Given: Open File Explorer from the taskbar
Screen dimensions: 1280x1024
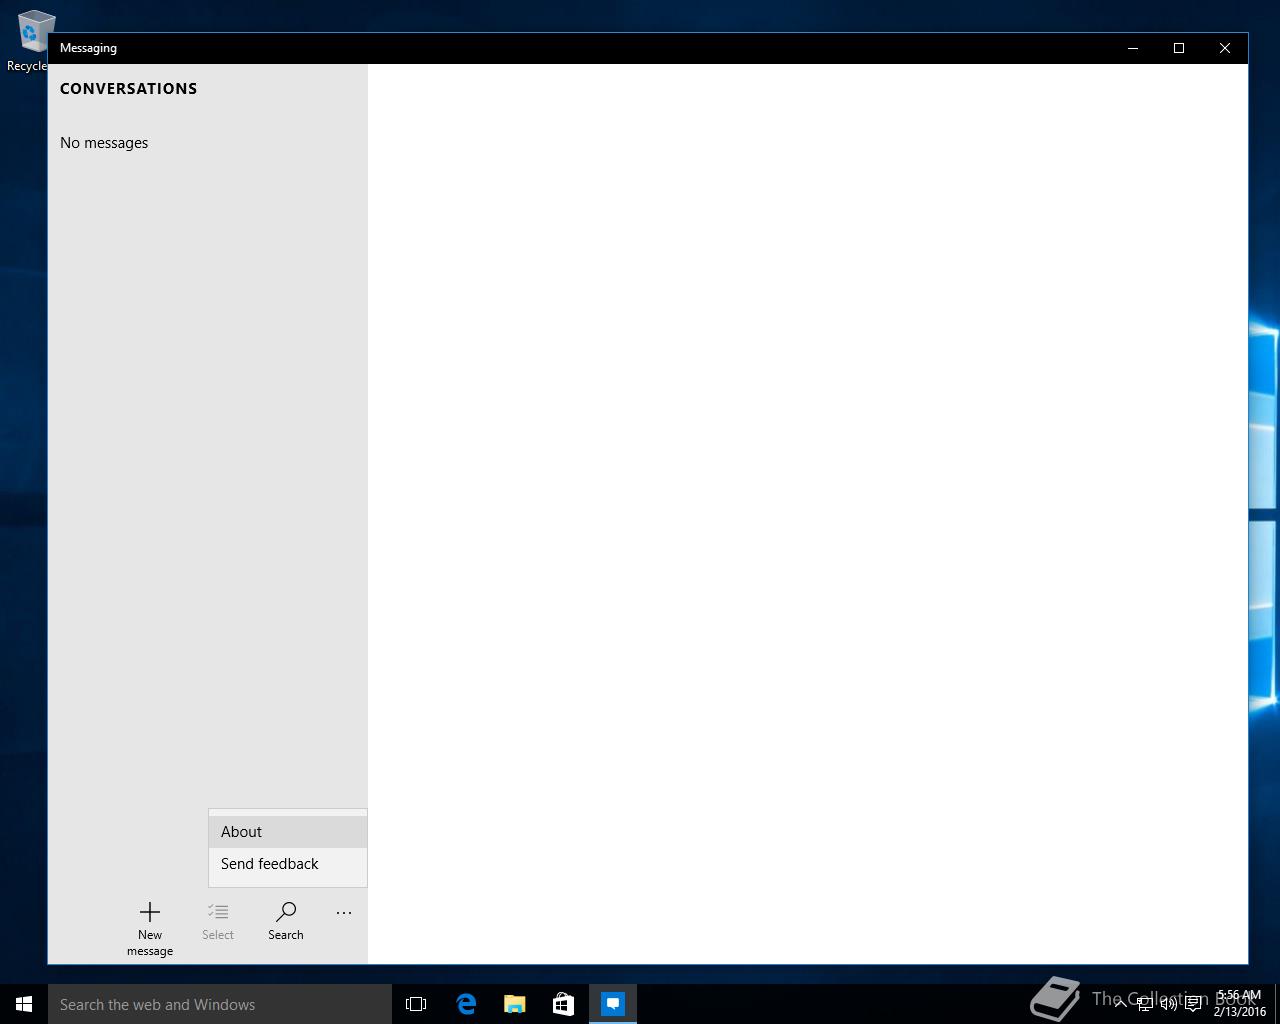Looking at the screenshot, I should click(515, 1004).
